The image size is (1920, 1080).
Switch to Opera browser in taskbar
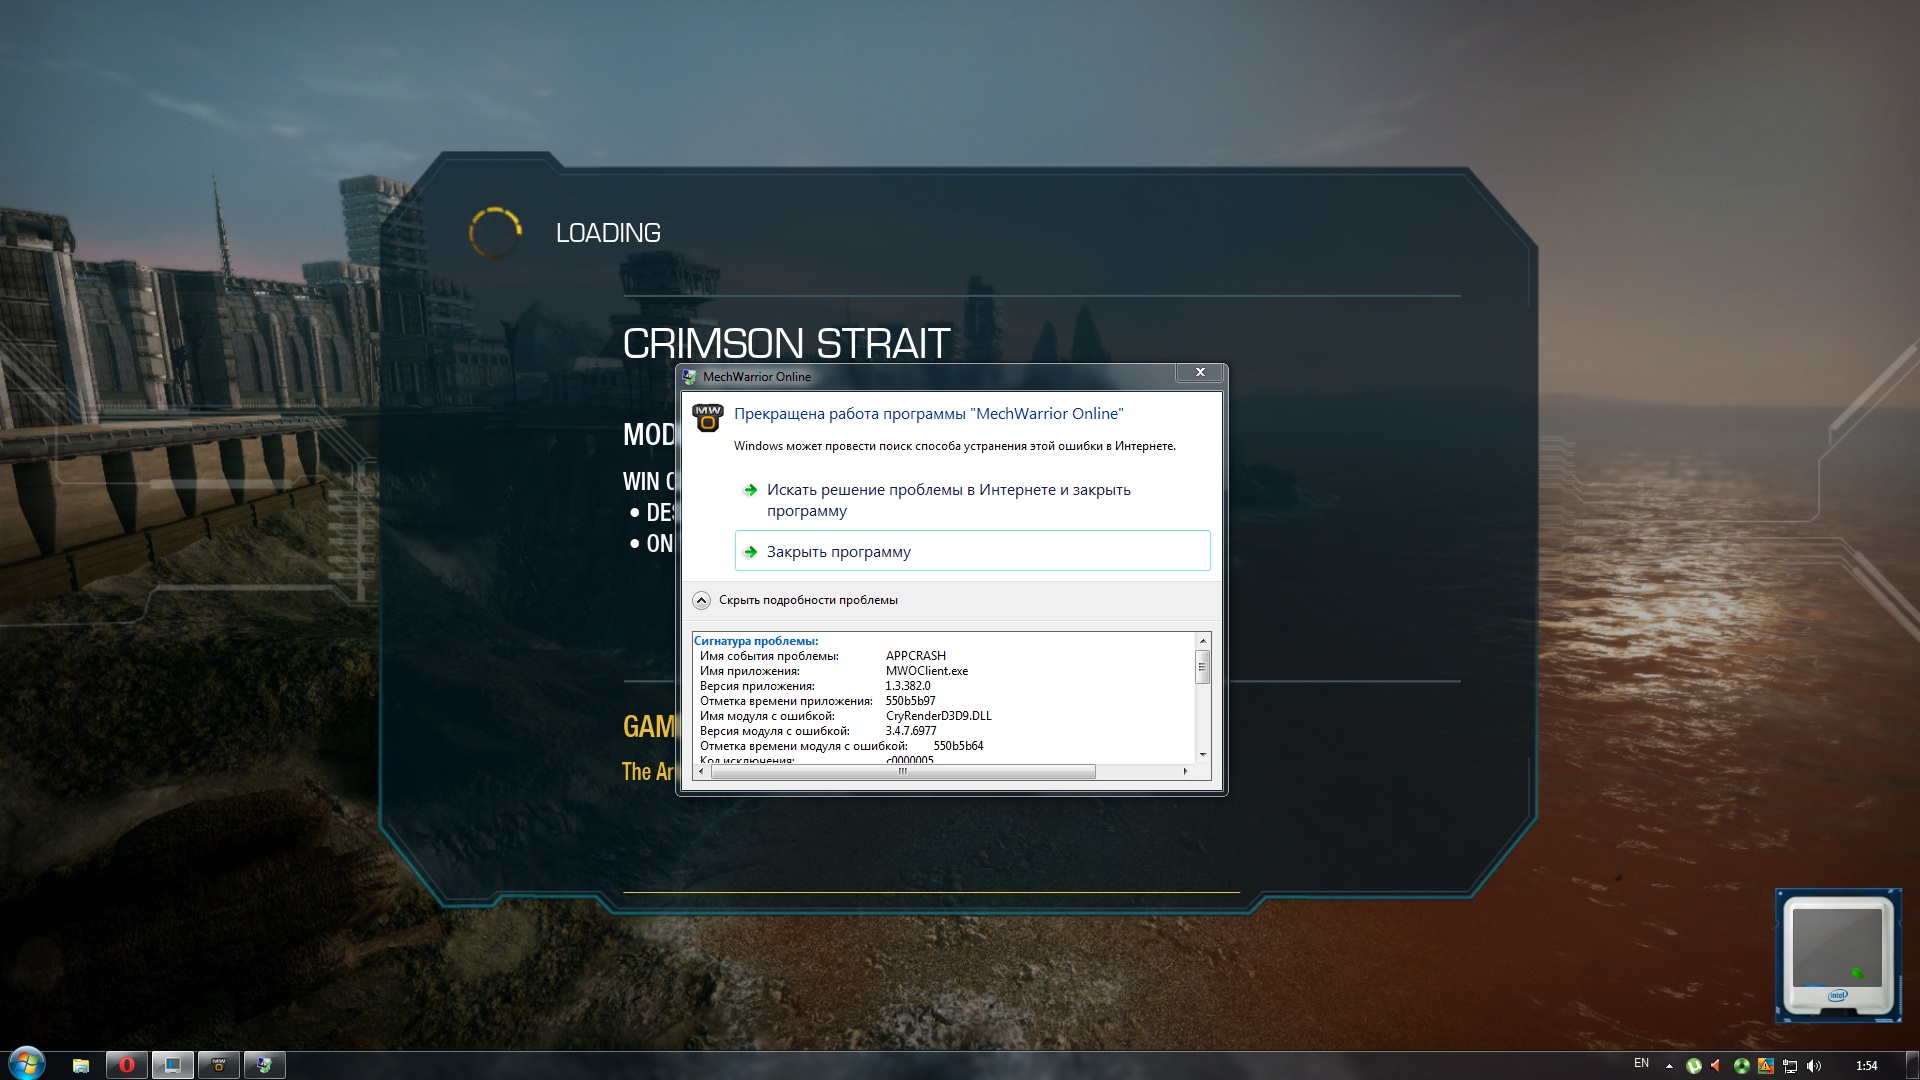tap(127, 1065)
